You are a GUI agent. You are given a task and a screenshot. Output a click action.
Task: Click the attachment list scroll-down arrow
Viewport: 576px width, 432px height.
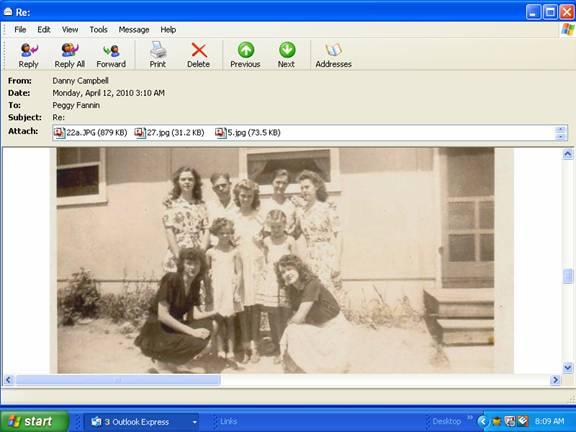click(x=561, y=137)
